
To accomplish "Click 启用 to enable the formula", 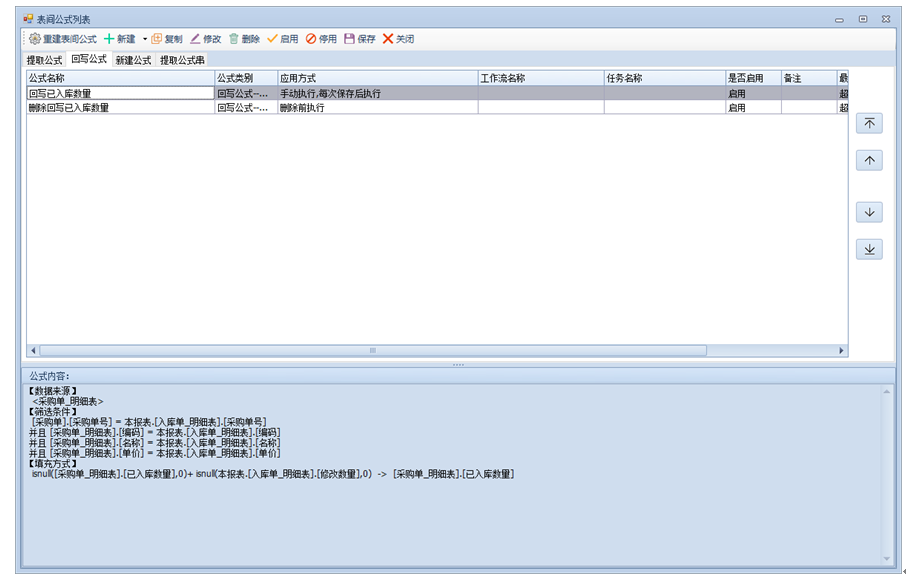I will 282,39.
